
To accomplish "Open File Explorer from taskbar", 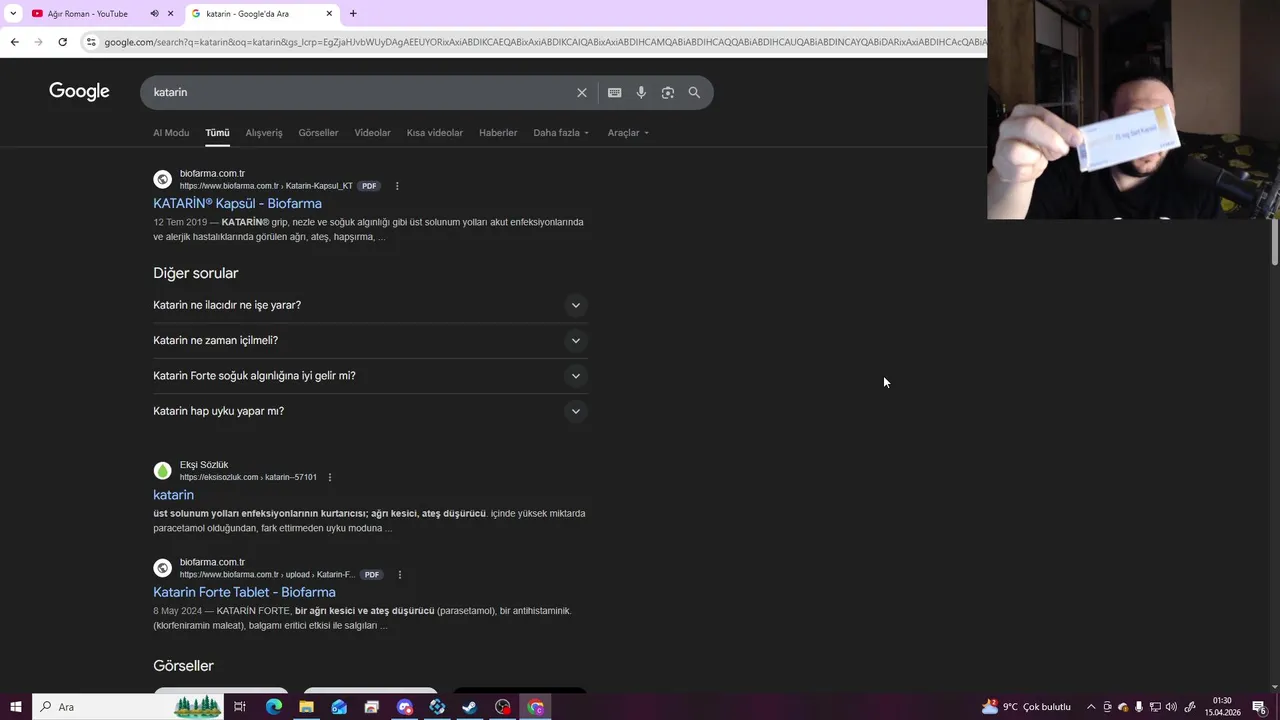I will point(306,707).
